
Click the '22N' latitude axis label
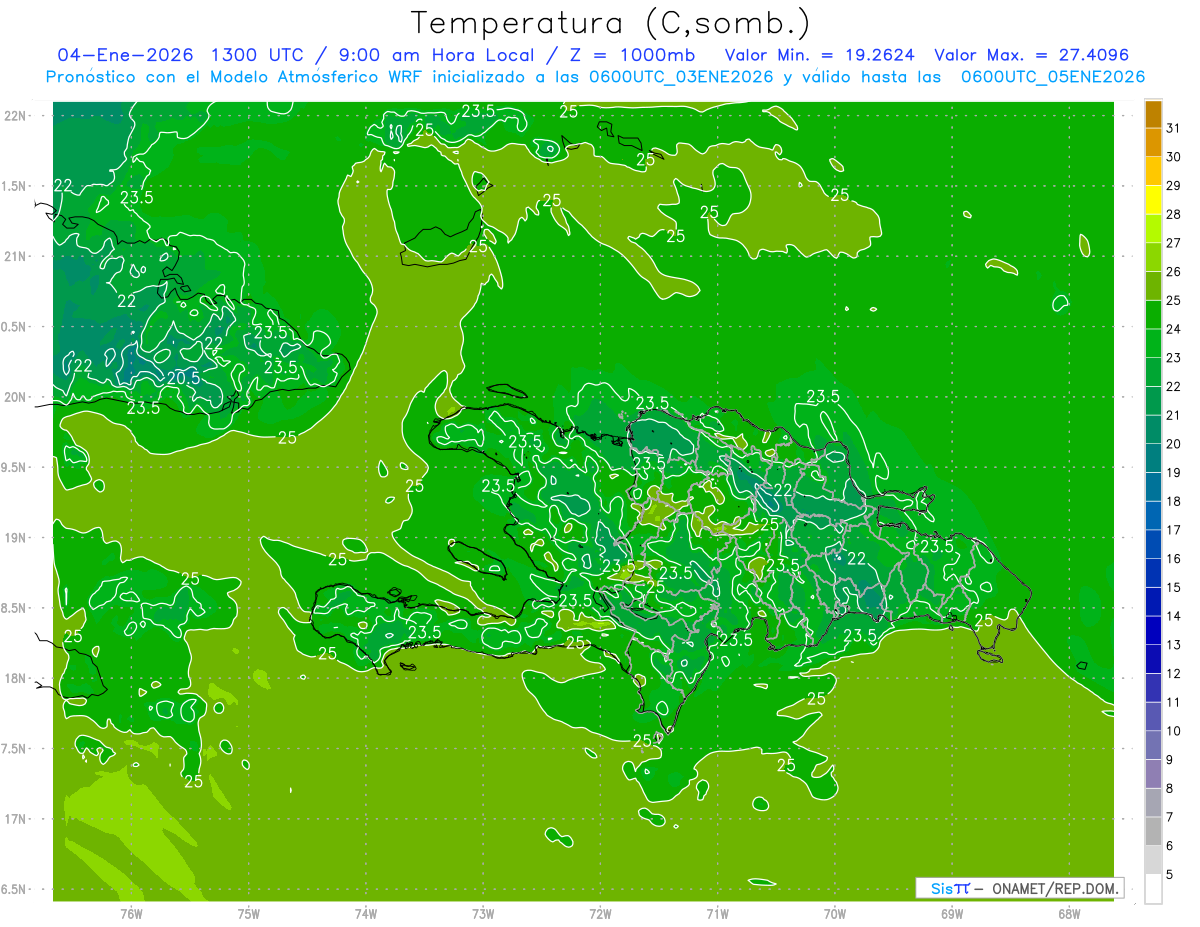(16, 116)
